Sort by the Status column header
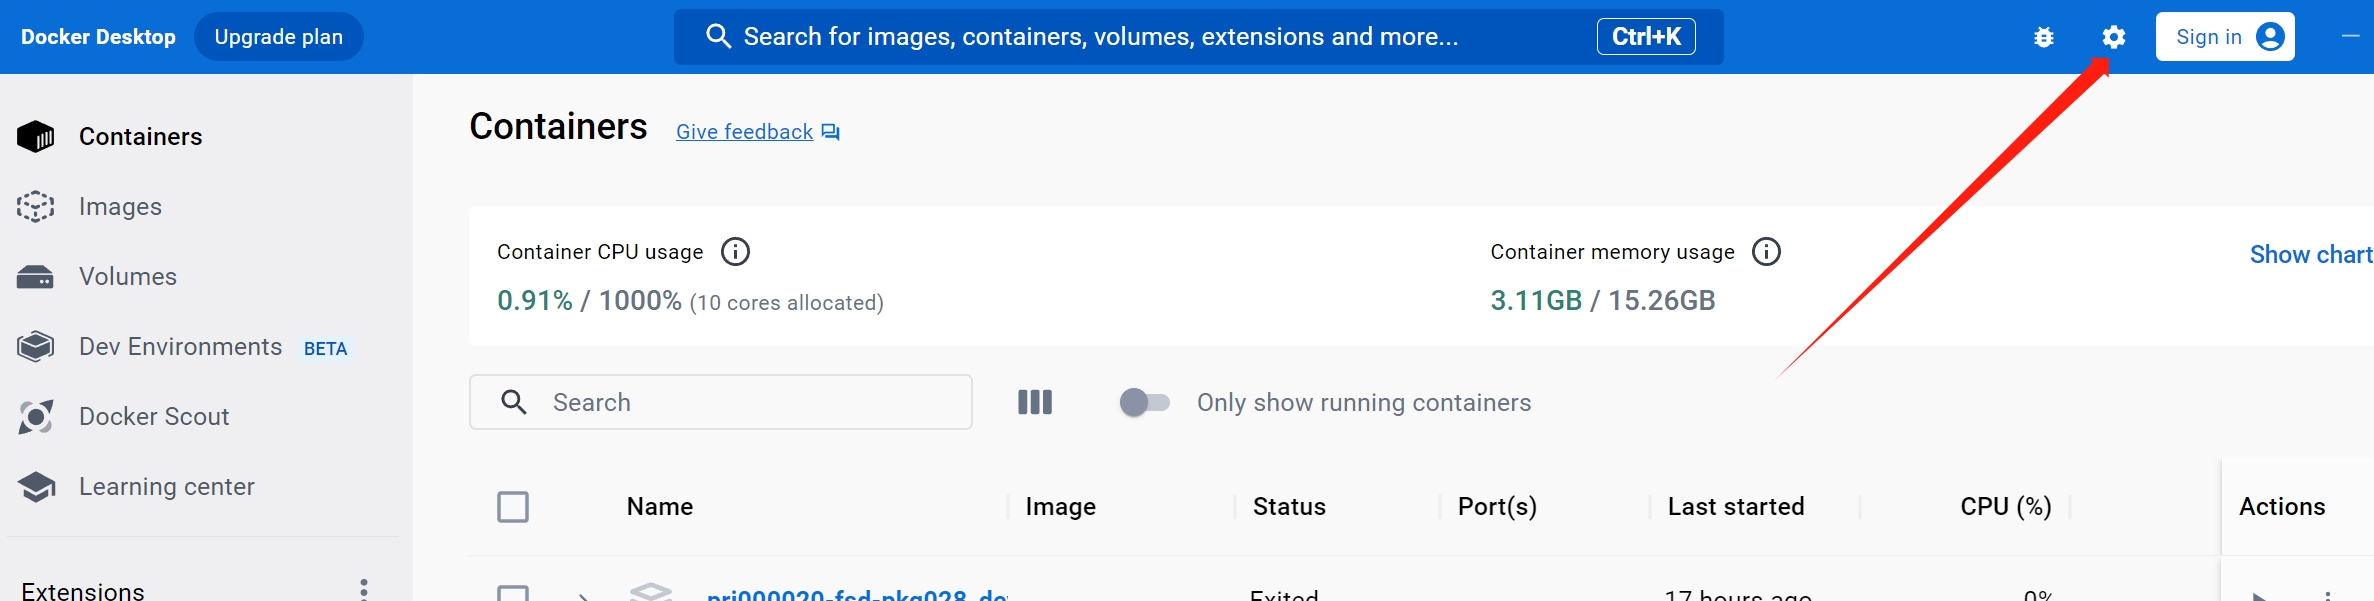 click(x=1290, y=507)
